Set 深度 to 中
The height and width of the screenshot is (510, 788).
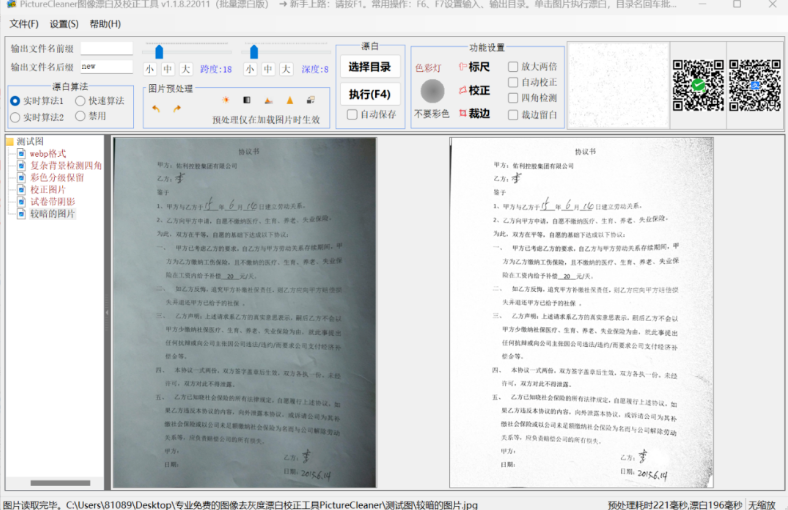click(x=268, y=69)
